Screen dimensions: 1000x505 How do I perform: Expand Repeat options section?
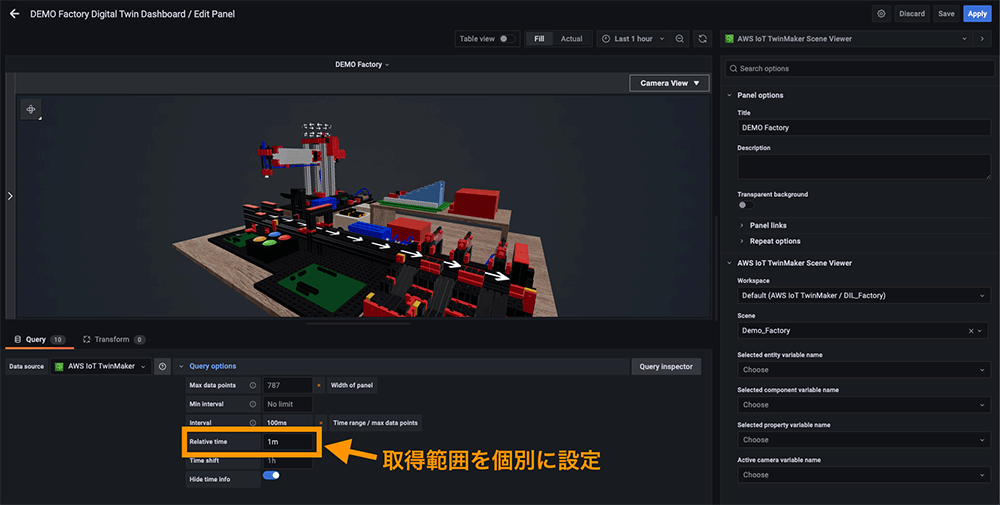pyautogui.click(x=775, y=241)
